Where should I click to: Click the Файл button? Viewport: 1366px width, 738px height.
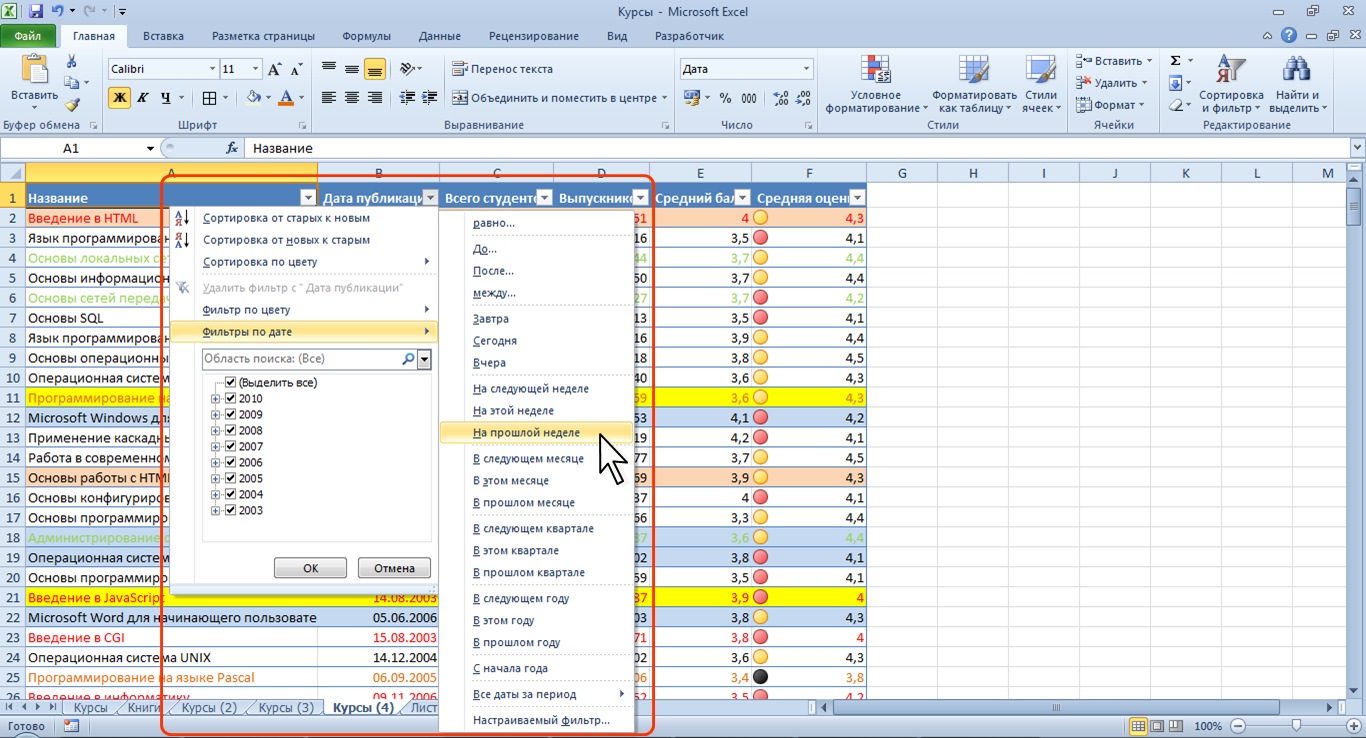click(27, 36)
